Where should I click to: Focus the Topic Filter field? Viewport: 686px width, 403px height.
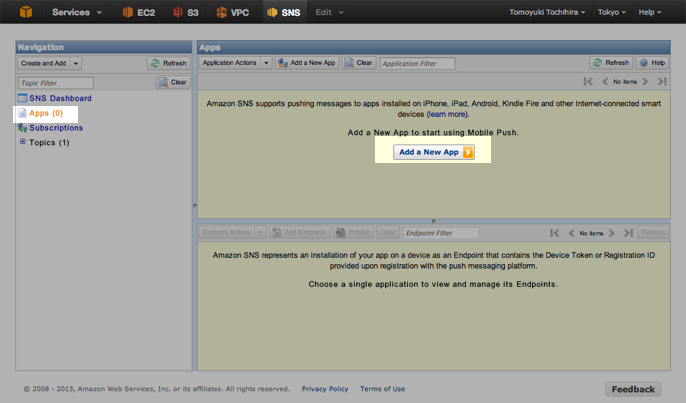(x=56, y=83)
